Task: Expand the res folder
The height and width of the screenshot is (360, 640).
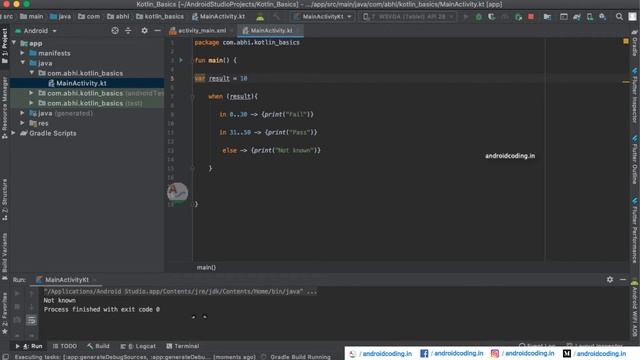Action: [x=23, y=123]
